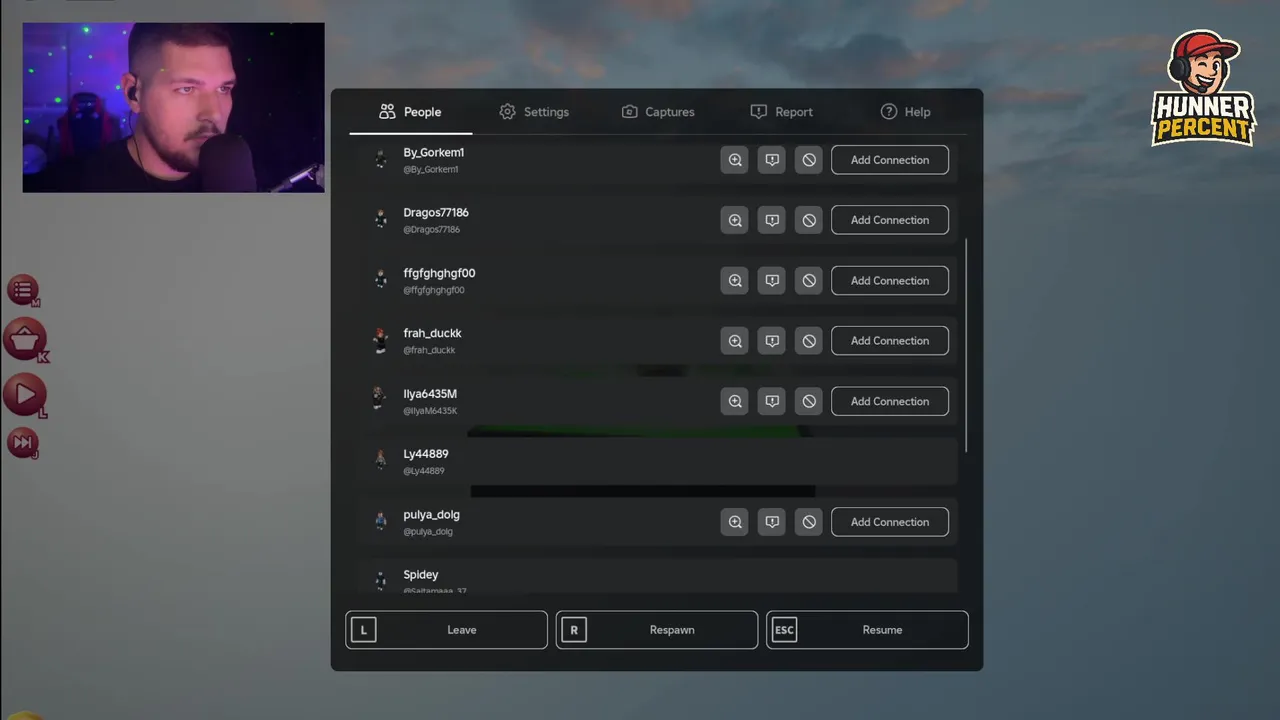Add Connection with pulya_dolg
Viewport: 1280px width, 720px height.
890,522
